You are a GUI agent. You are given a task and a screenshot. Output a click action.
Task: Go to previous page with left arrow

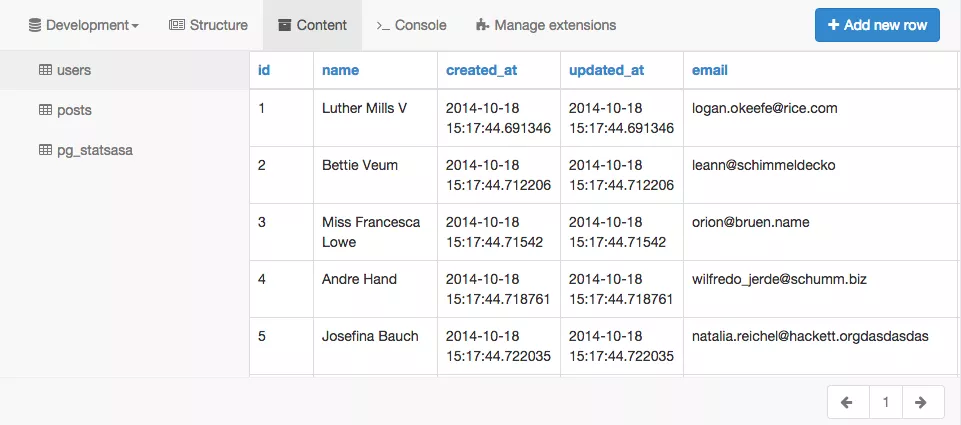pos(848,403)
